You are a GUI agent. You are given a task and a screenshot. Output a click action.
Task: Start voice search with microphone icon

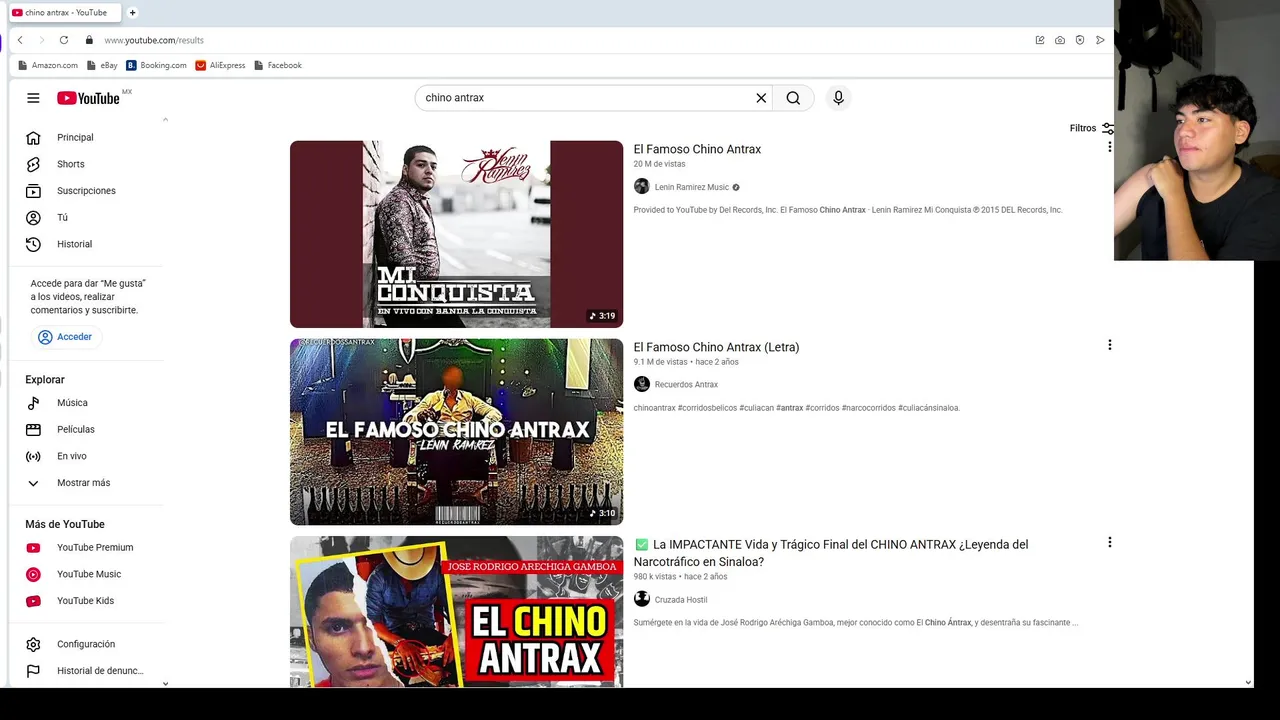click(x=838, y=98)
